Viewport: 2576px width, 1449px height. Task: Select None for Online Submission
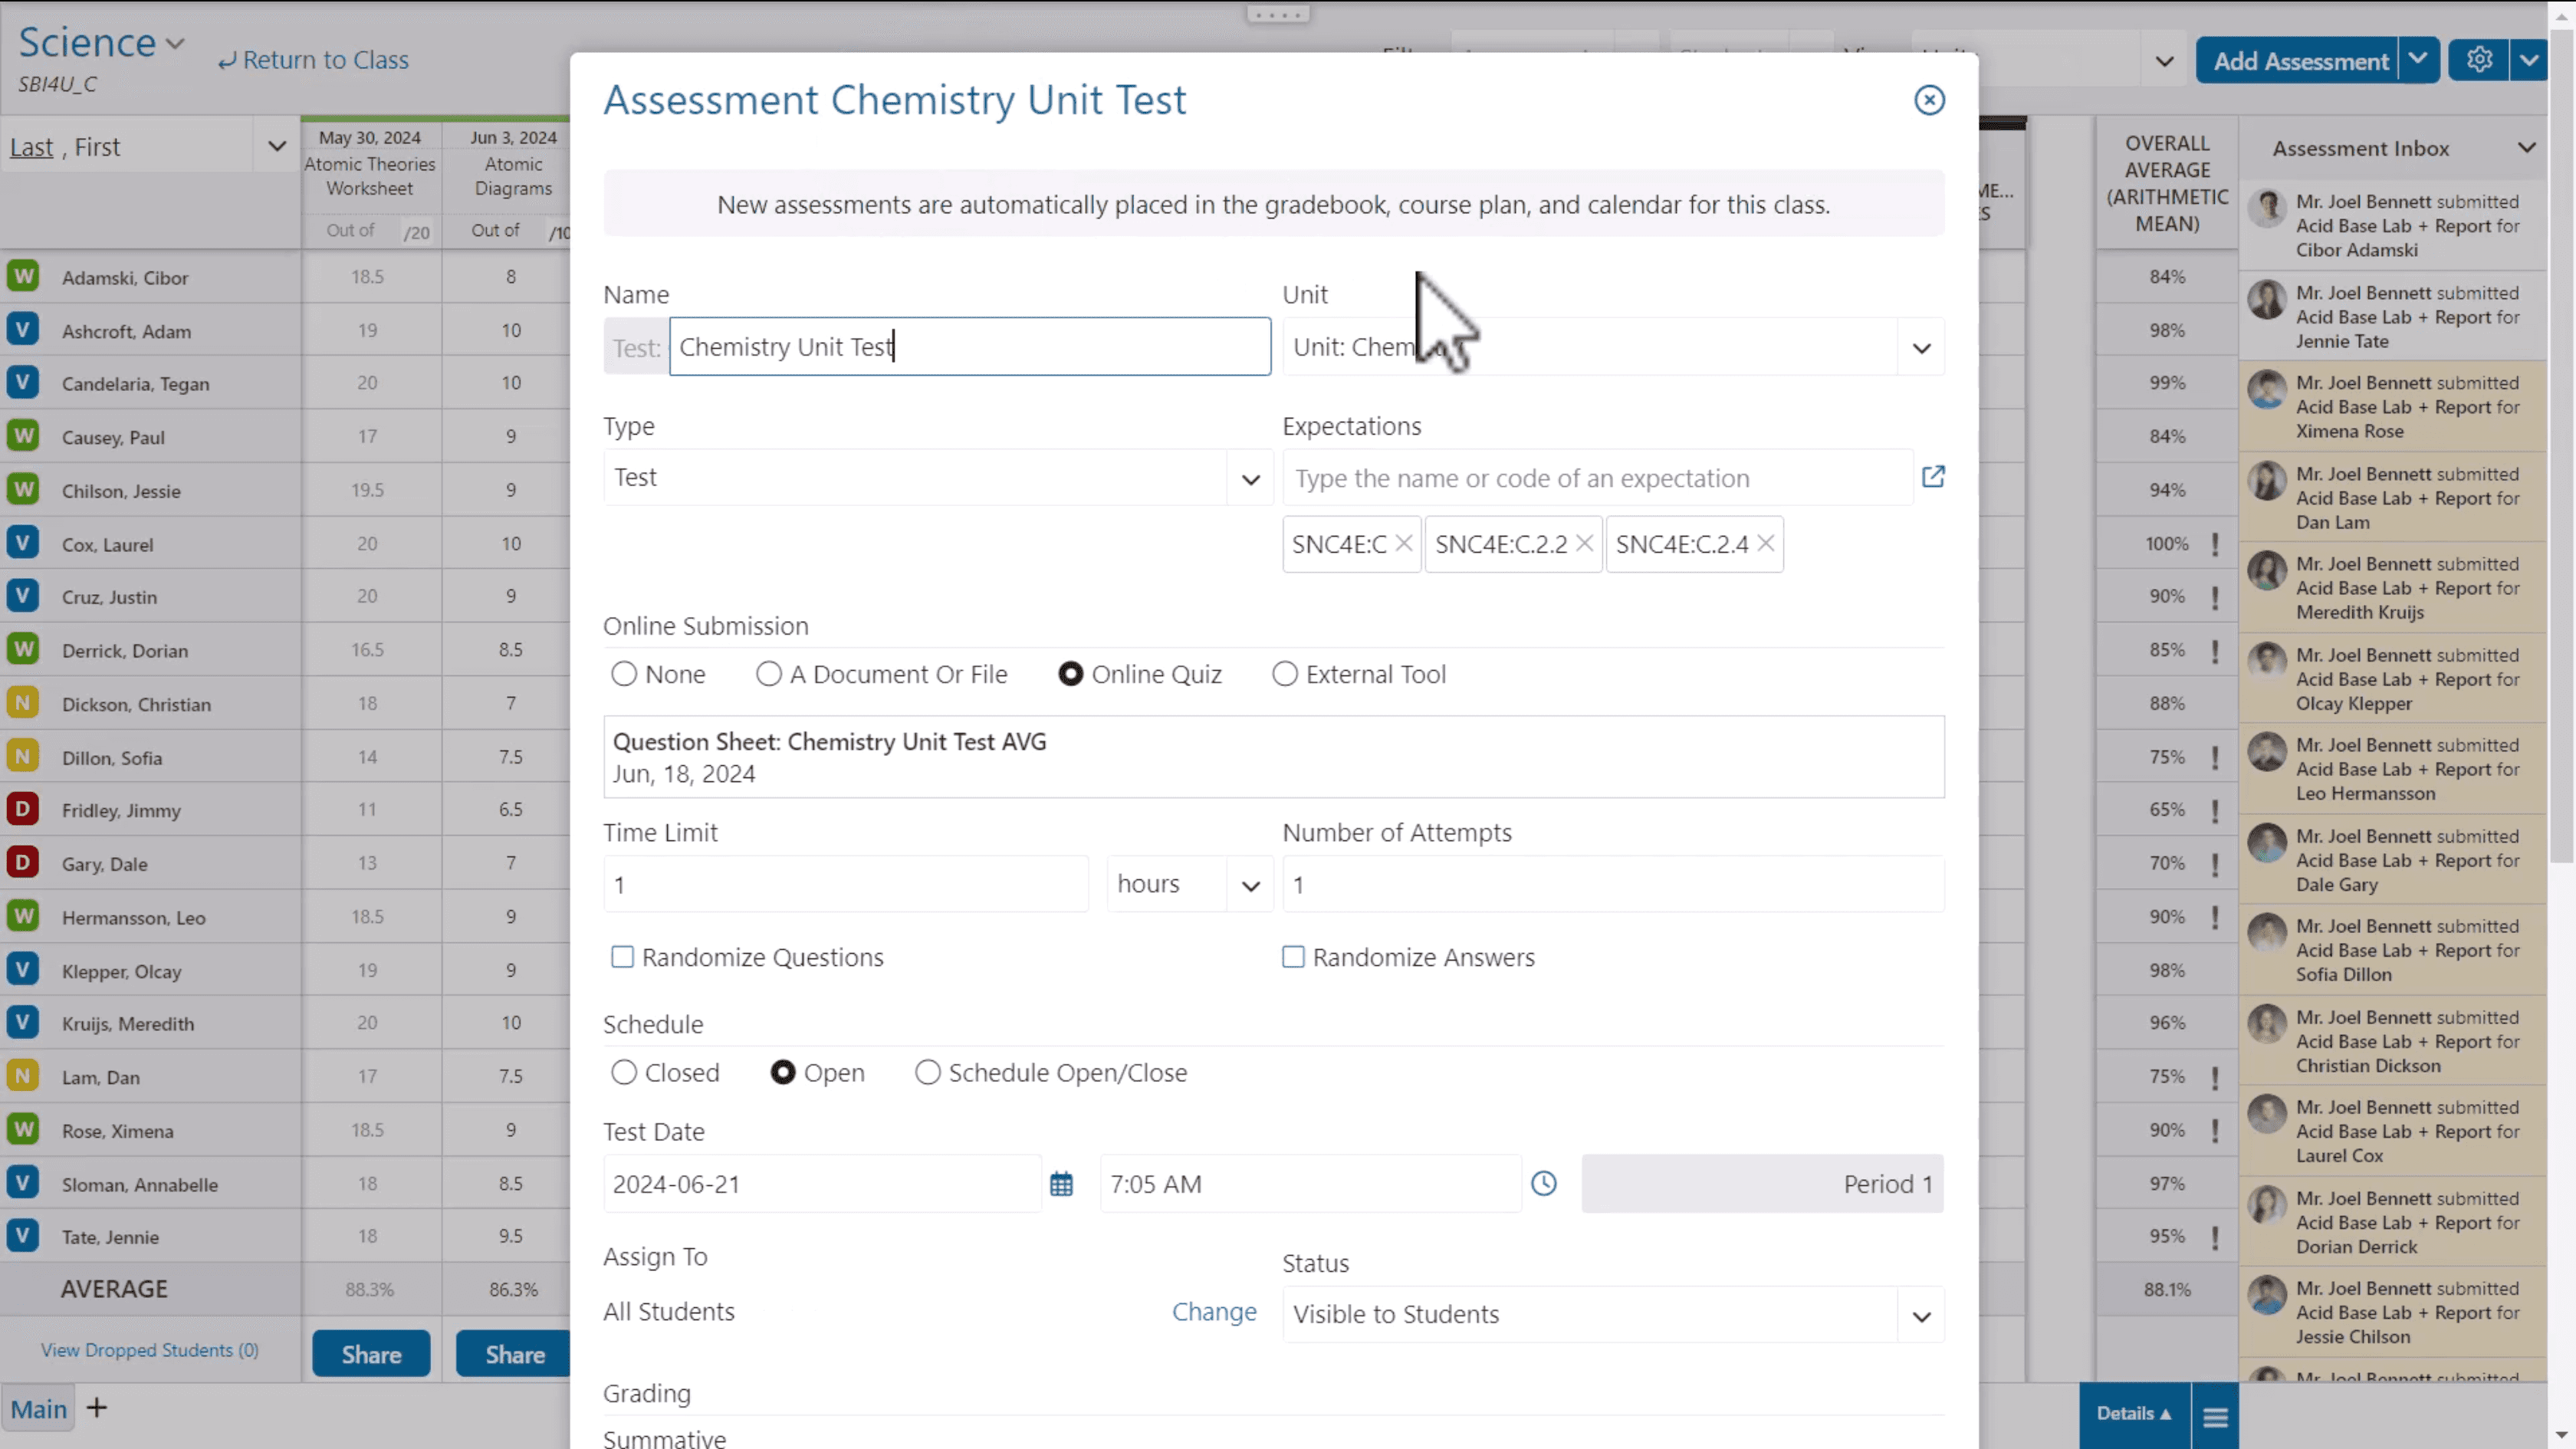pos(624,674)
